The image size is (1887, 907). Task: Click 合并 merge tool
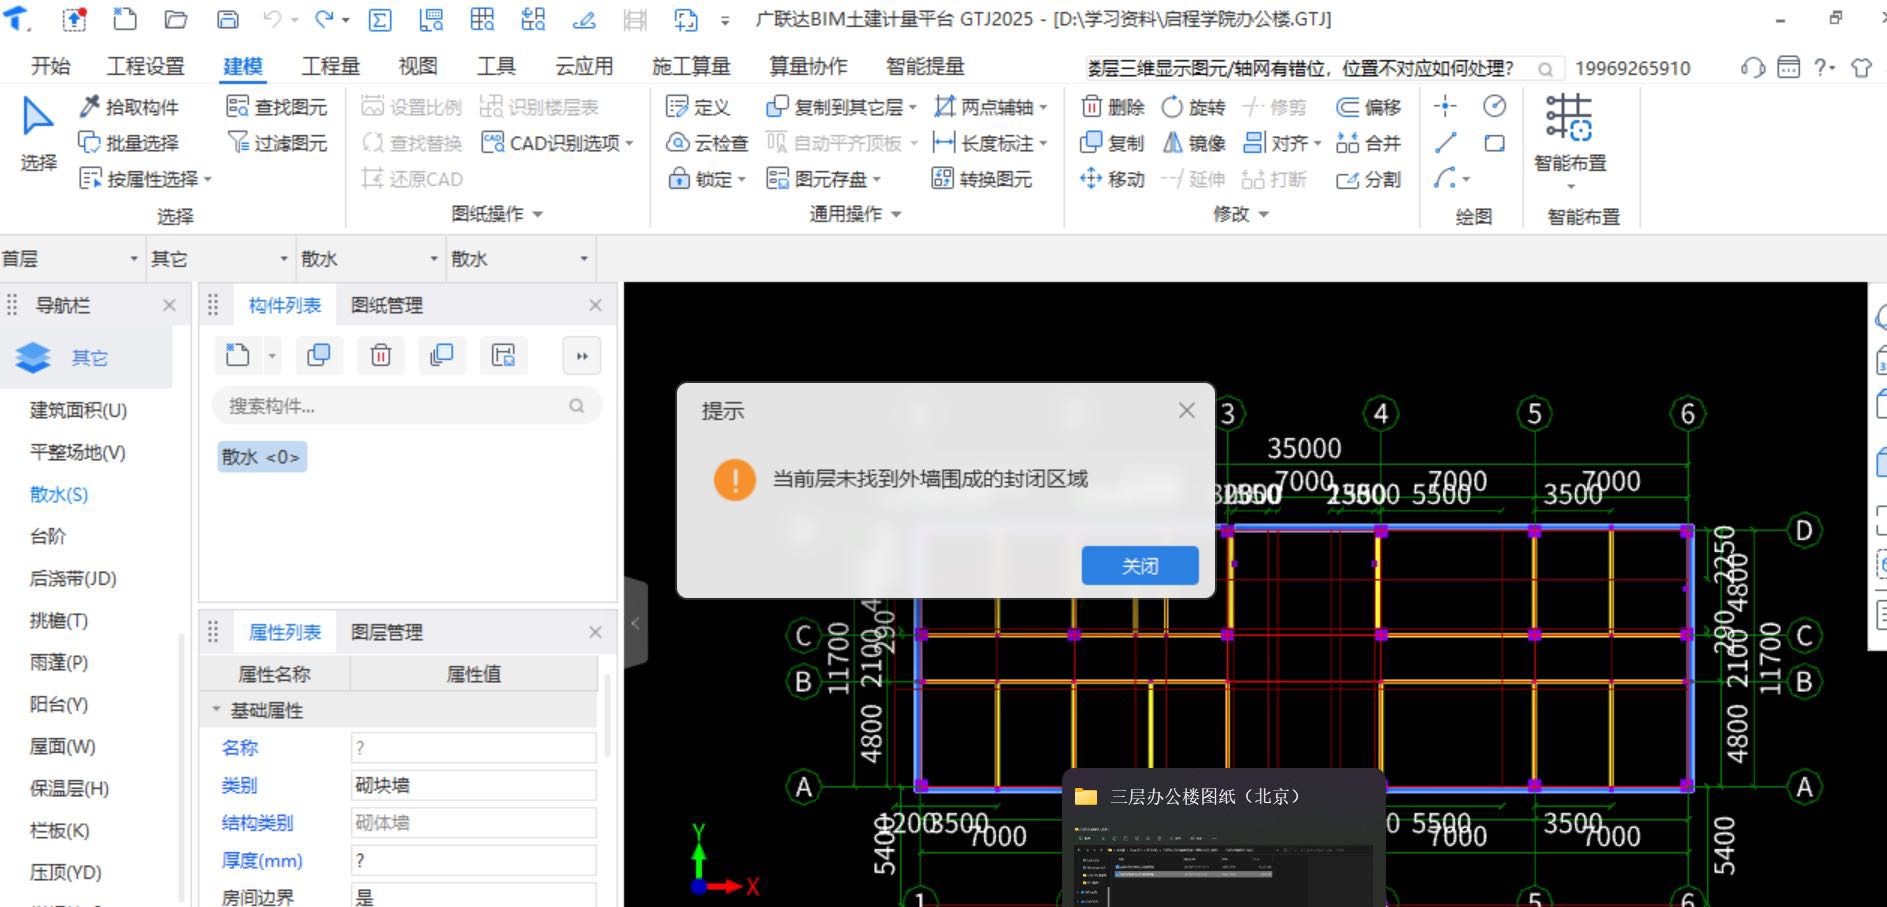1369,143
